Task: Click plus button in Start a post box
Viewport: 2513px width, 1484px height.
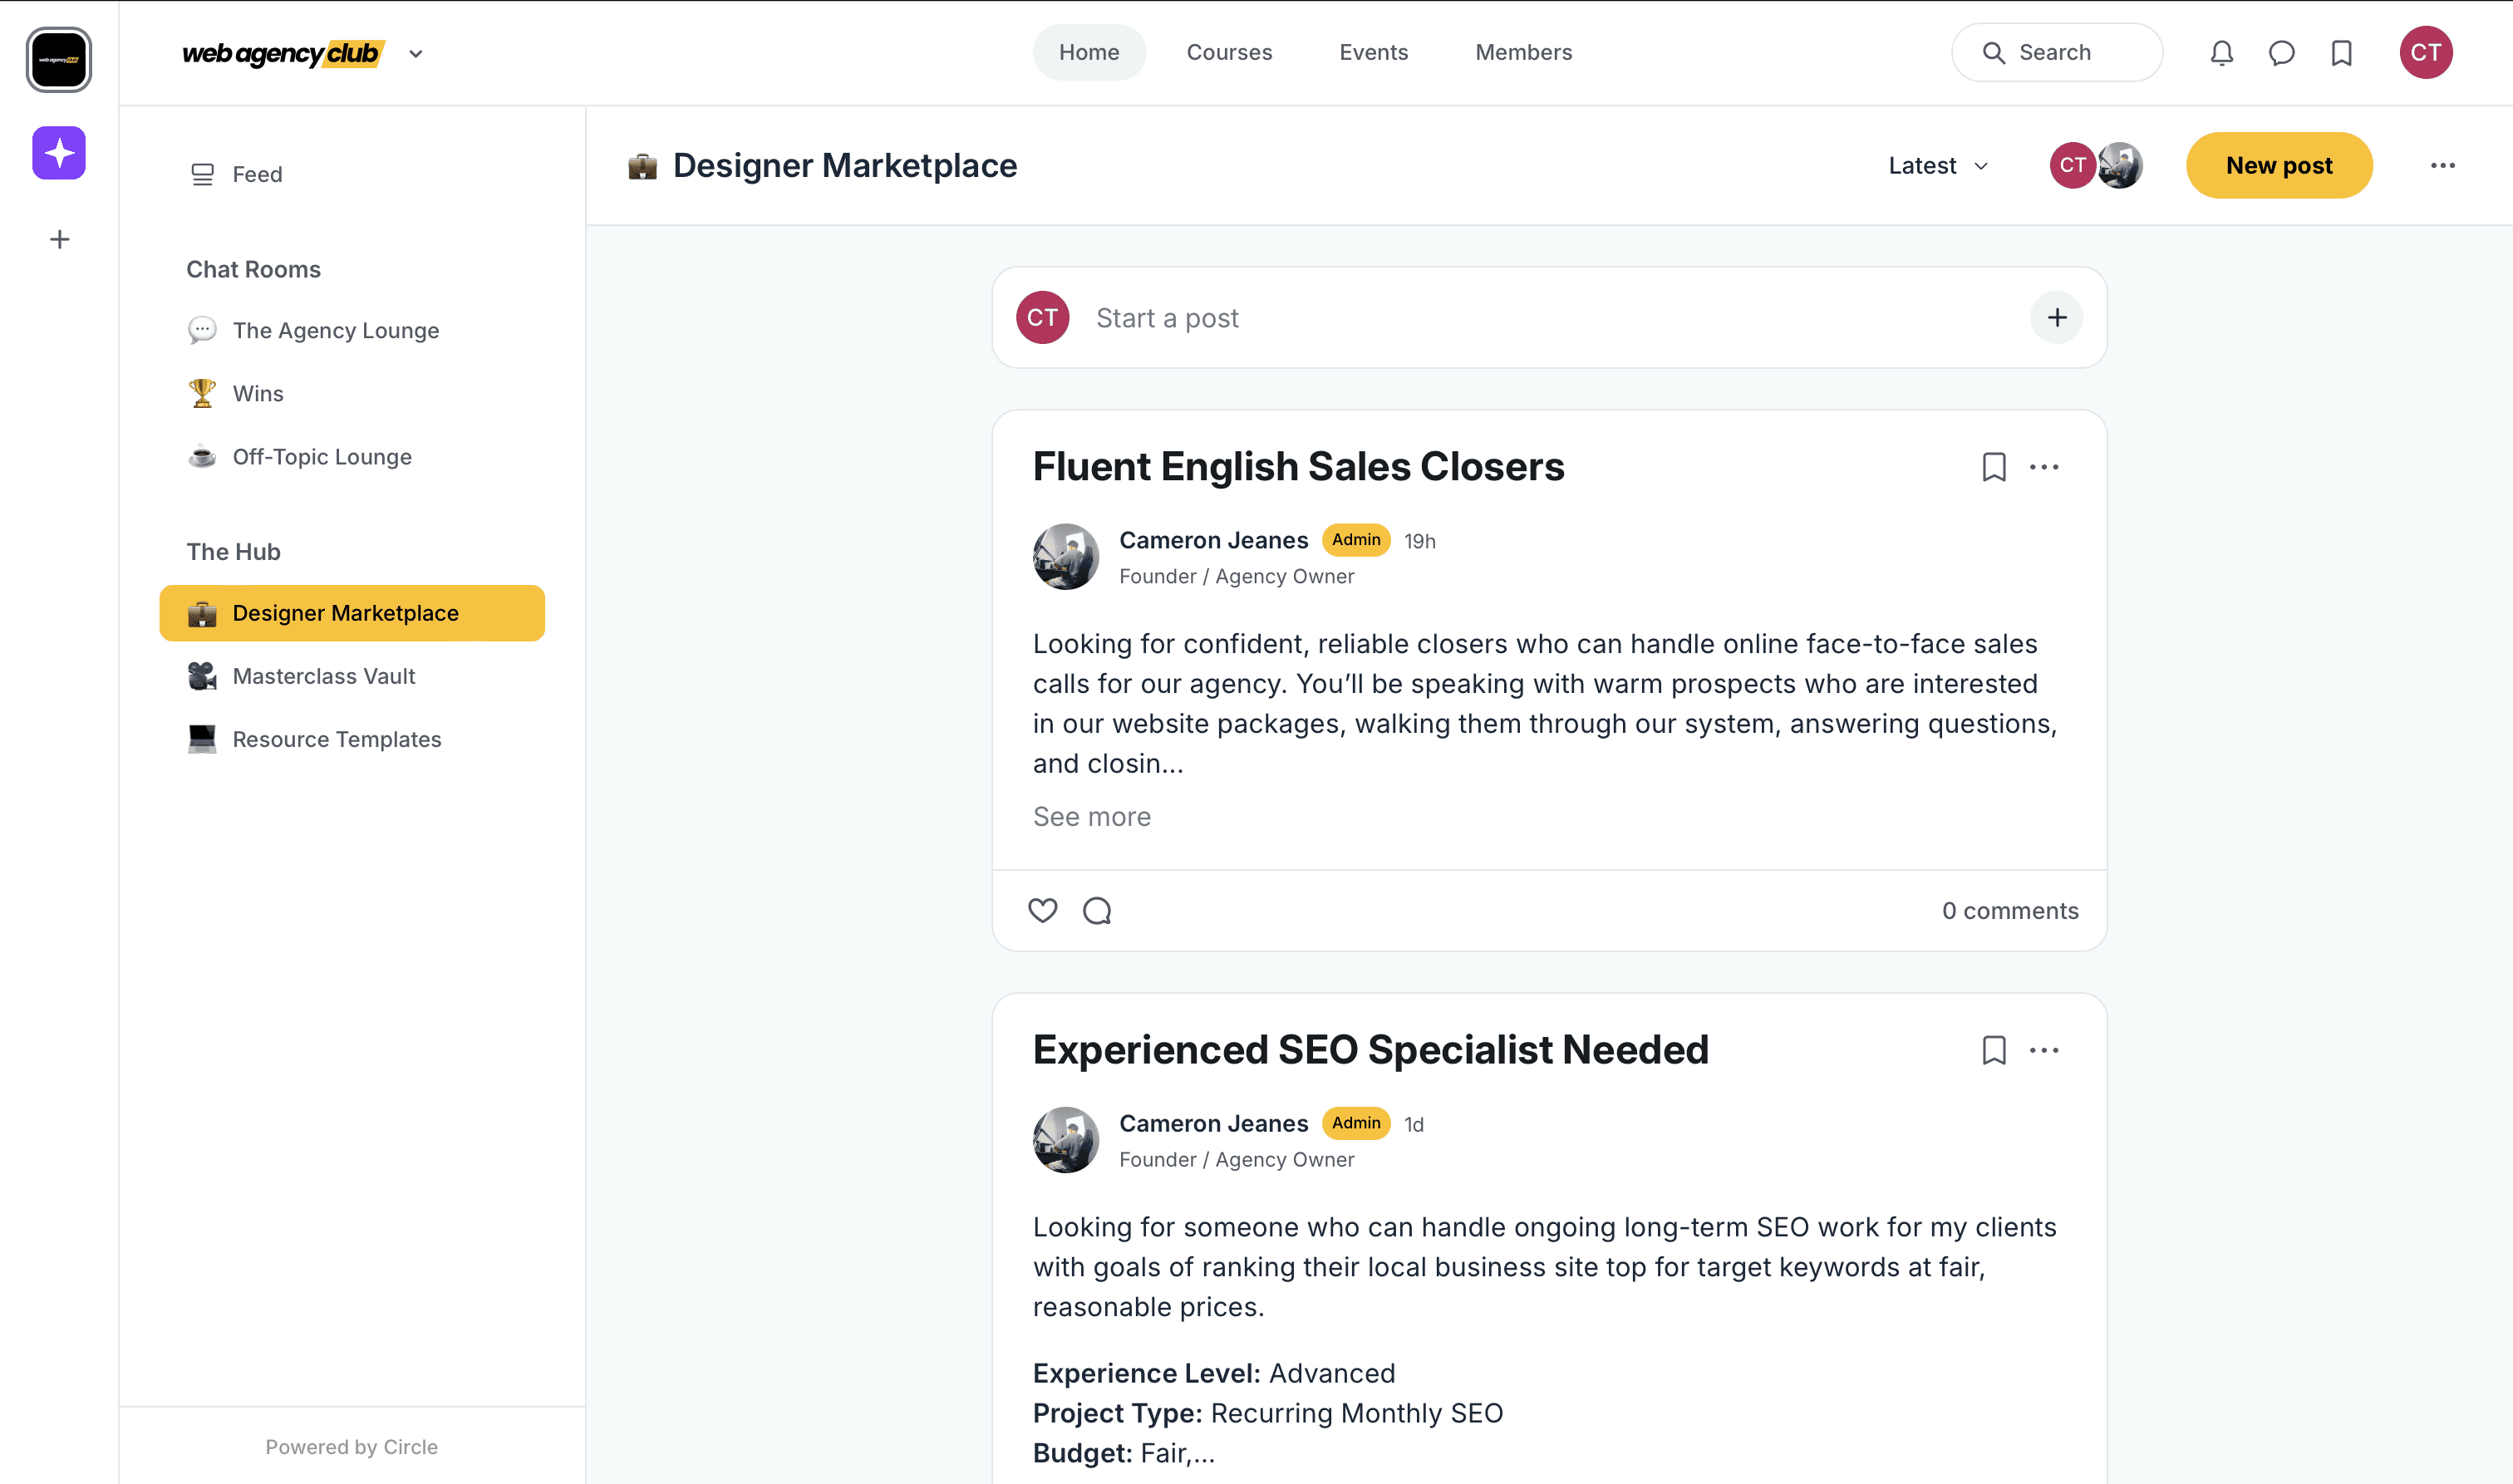Action: 2056,318
